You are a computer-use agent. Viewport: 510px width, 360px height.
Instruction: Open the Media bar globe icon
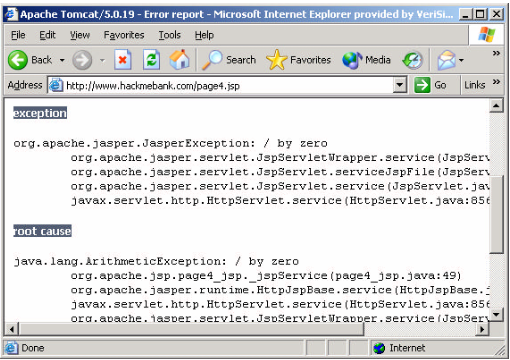(x=352, y=60)
